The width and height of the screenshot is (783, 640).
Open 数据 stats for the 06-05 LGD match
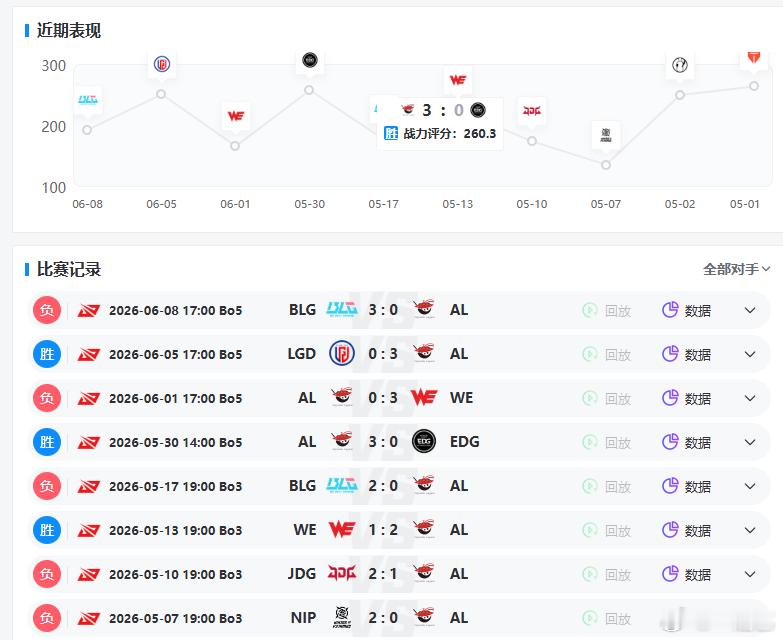(x=687, y=354)
